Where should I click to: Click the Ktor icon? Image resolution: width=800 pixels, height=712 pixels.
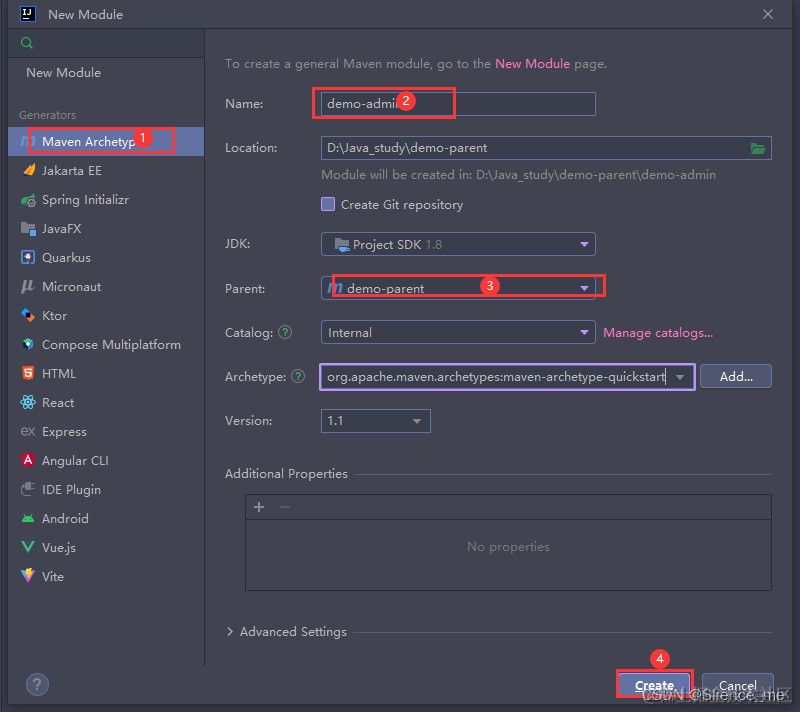tap(28, 316)
